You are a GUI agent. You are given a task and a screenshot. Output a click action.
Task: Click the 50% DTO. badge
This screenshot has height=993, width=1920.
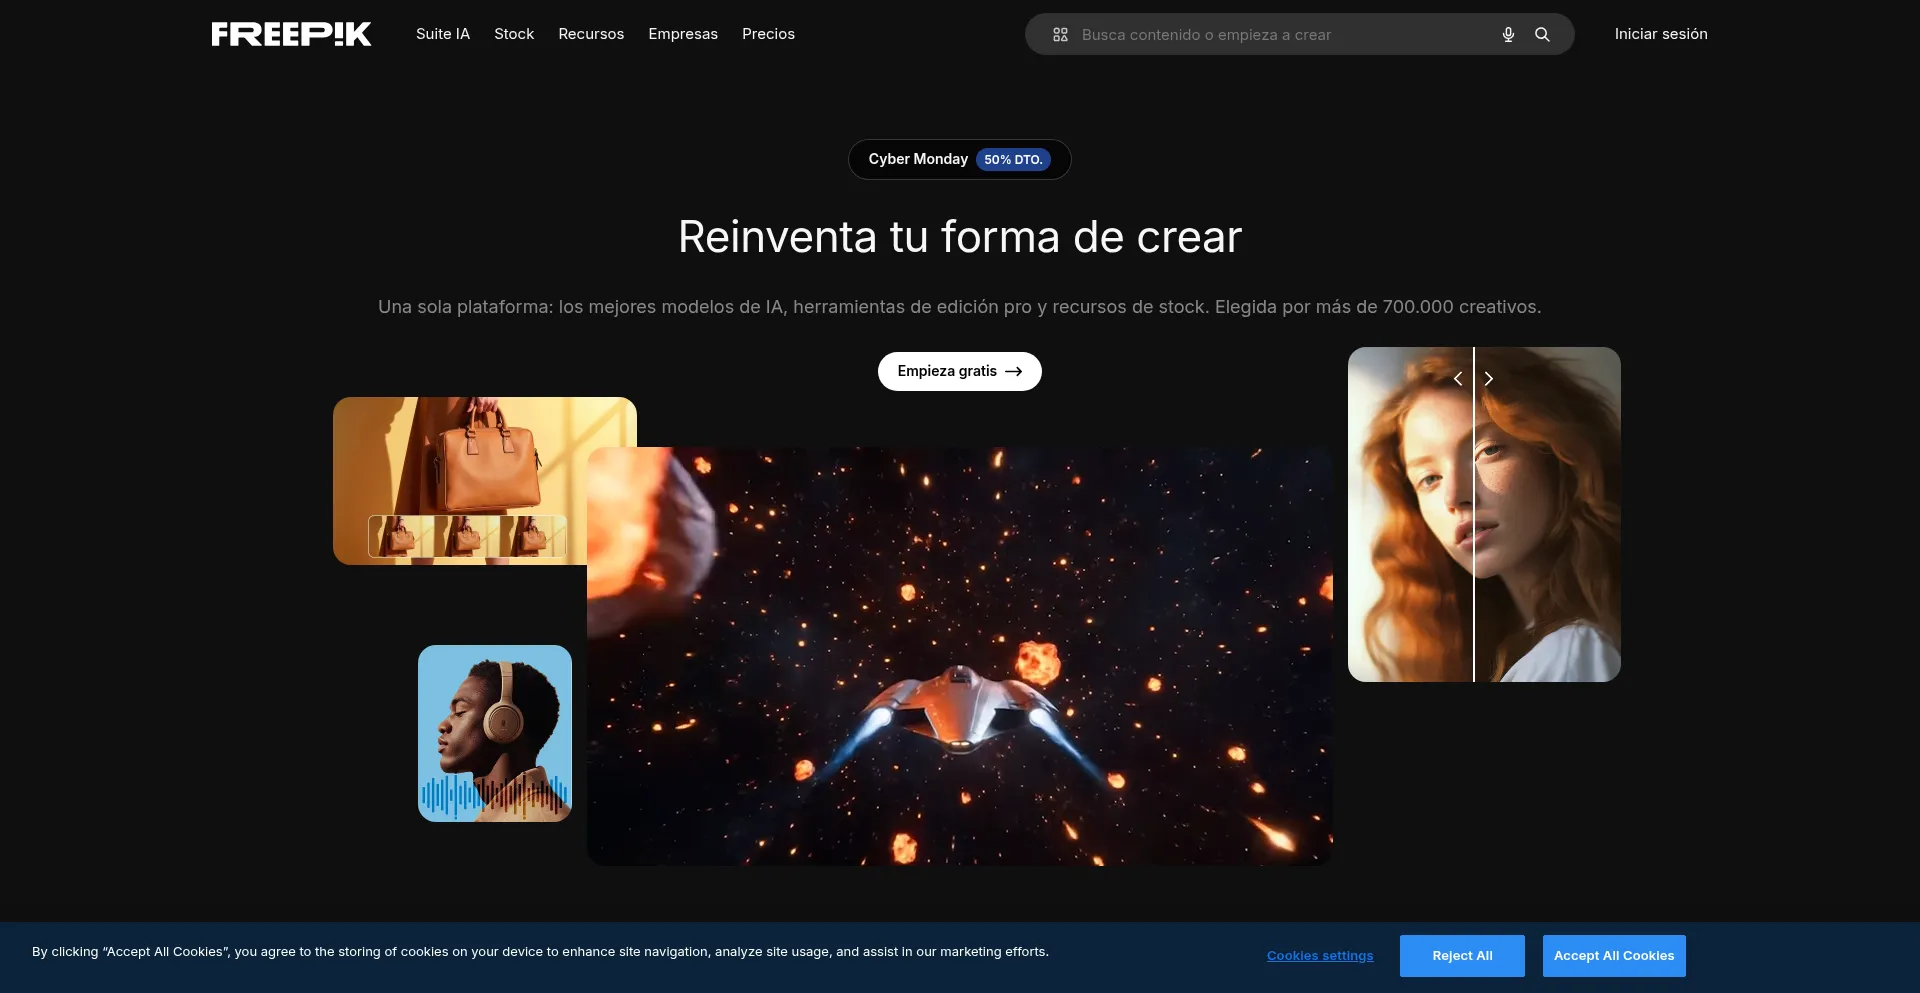1012,160
